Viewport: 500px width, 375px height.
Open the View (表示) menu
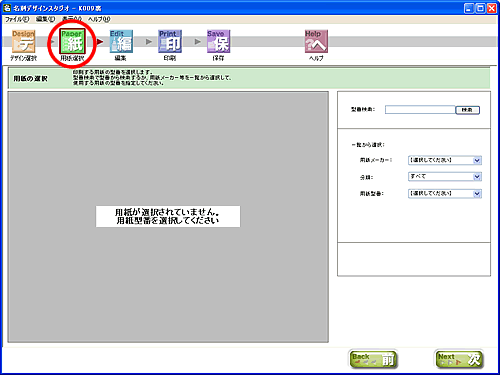(72, 19)
